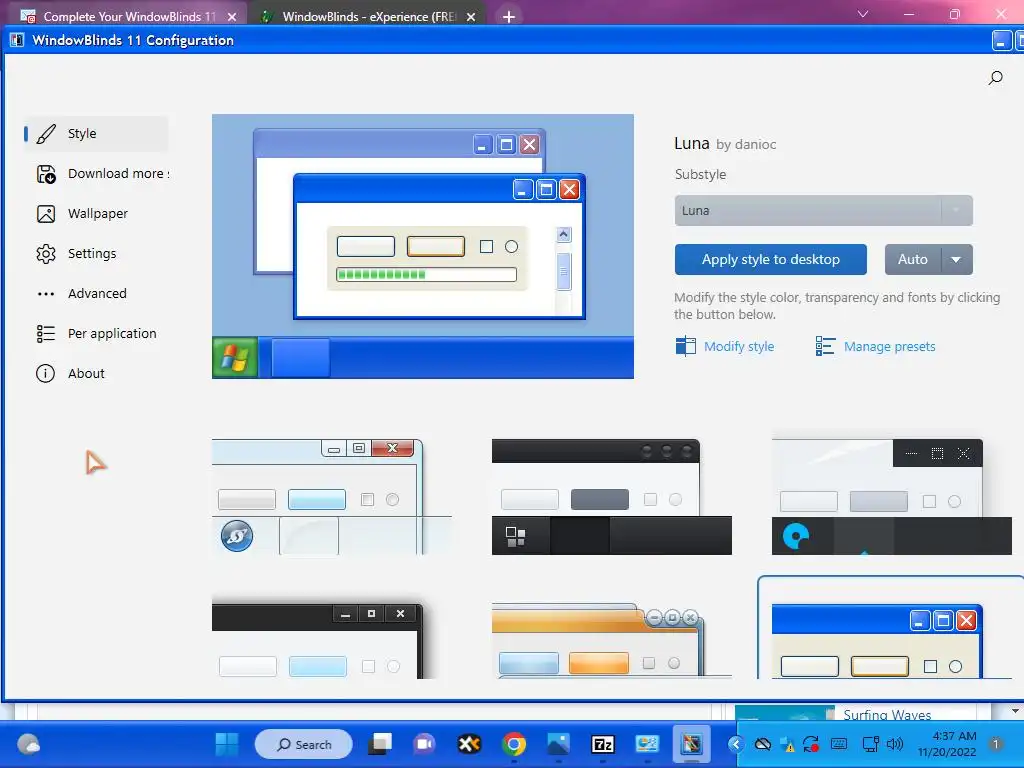Open the WindowBlinds taskbar icon
Image resolution: width=1024 pixels, height=768 pixels.
[691, 744]
